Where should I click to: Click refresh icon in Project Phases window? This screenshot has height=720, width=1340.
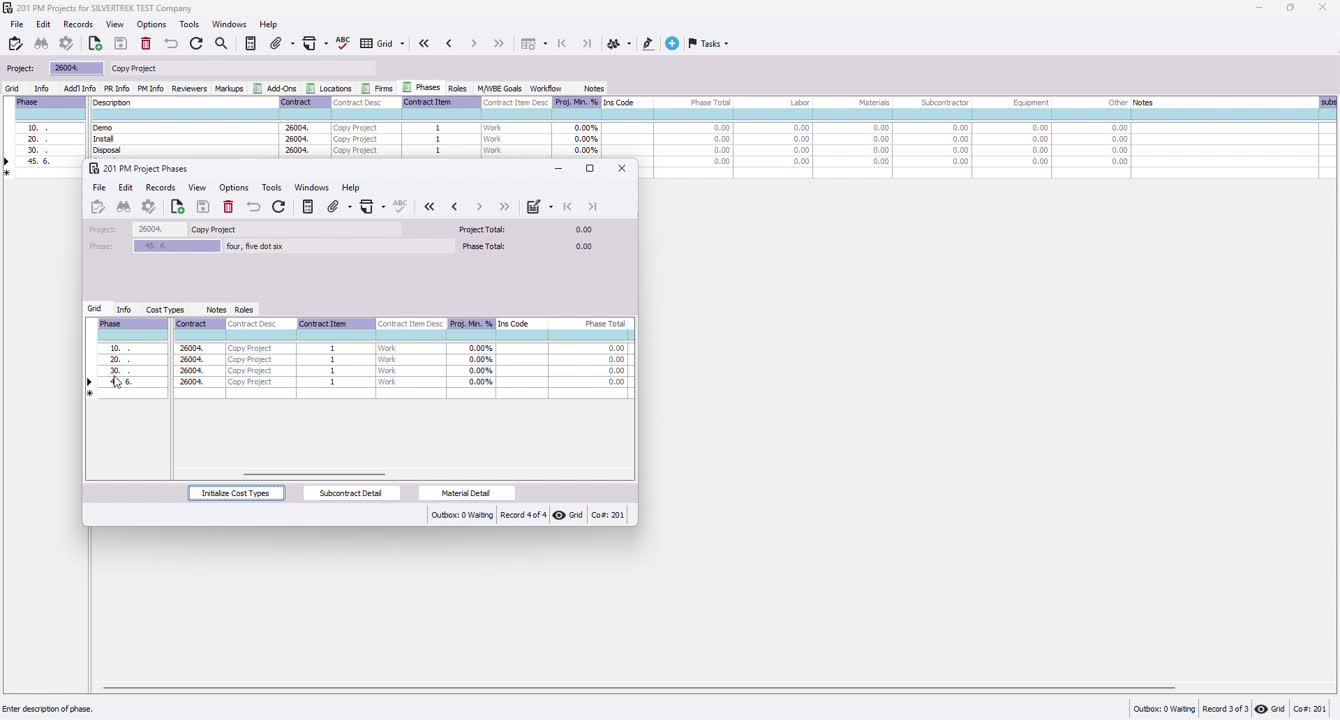coord(279,207)
